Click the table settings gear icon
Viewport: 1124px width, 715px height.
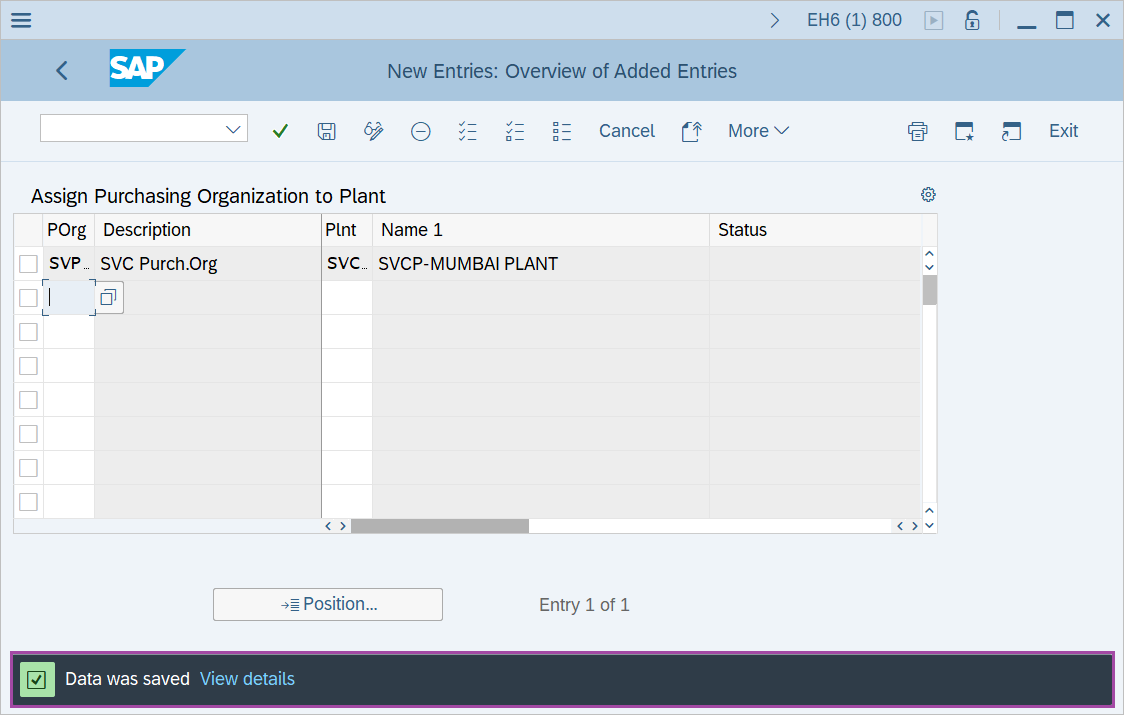click(928, 194)
